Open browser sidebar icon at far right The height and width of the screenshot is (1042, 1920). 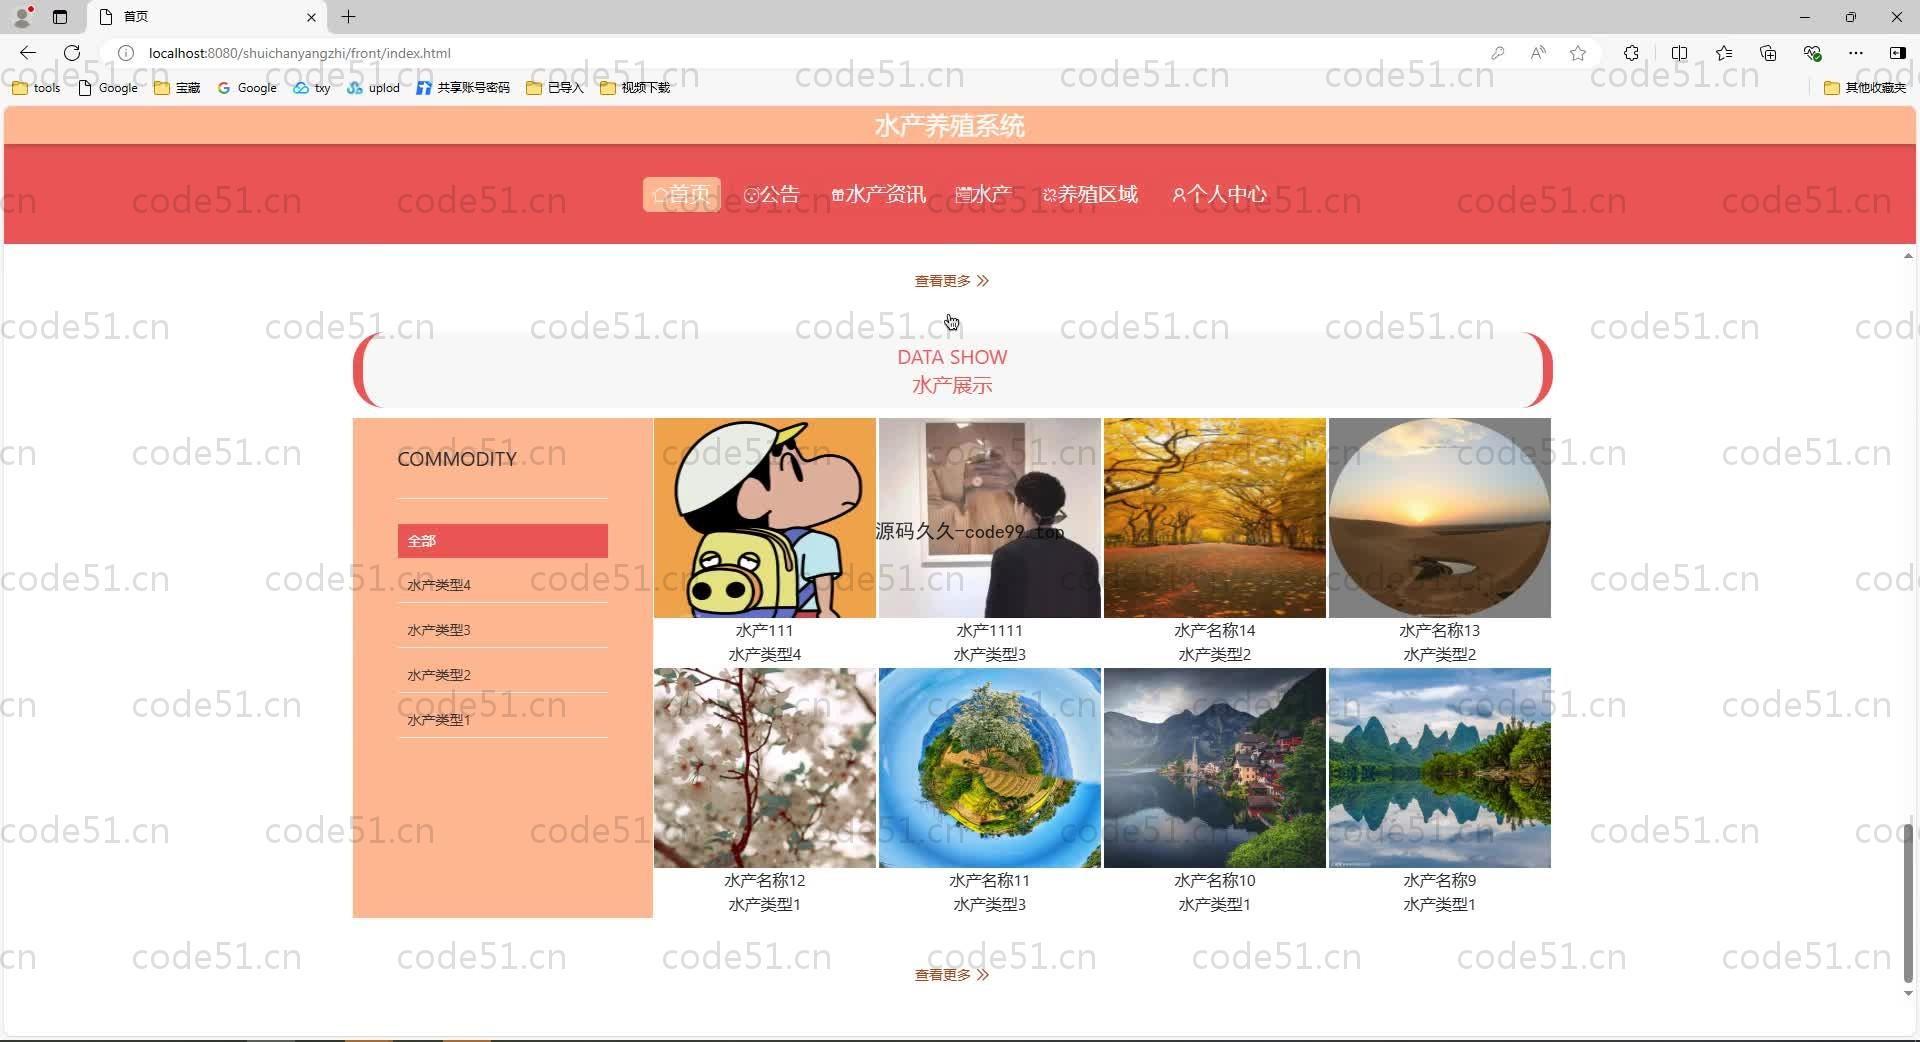pos(1897,53)
